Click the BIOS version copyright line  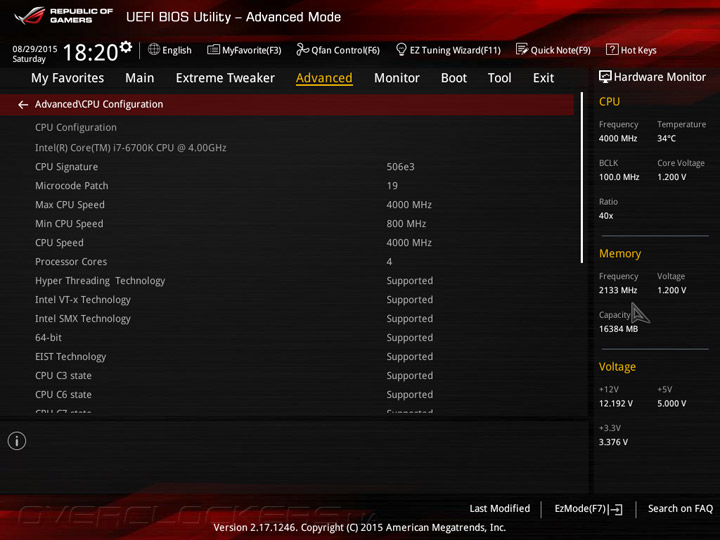(360, 528)
